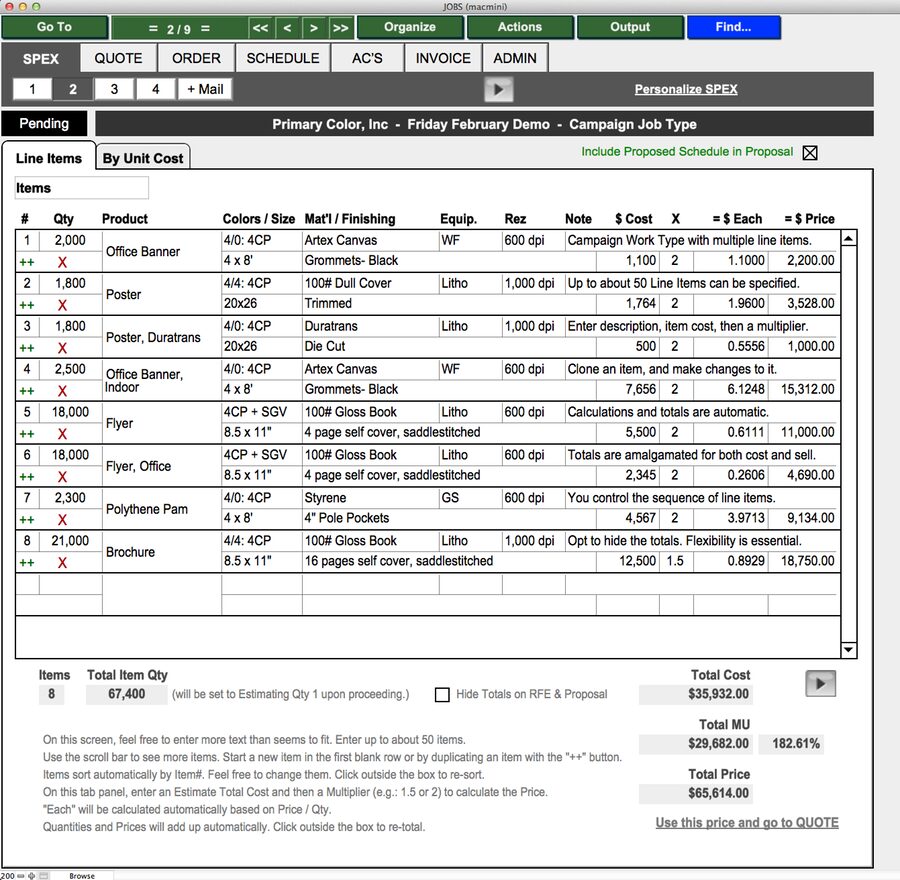The width and height of the screenshot is (900, 880).
Task: Go back a record with the < arrow
Action: pos(289,27)
